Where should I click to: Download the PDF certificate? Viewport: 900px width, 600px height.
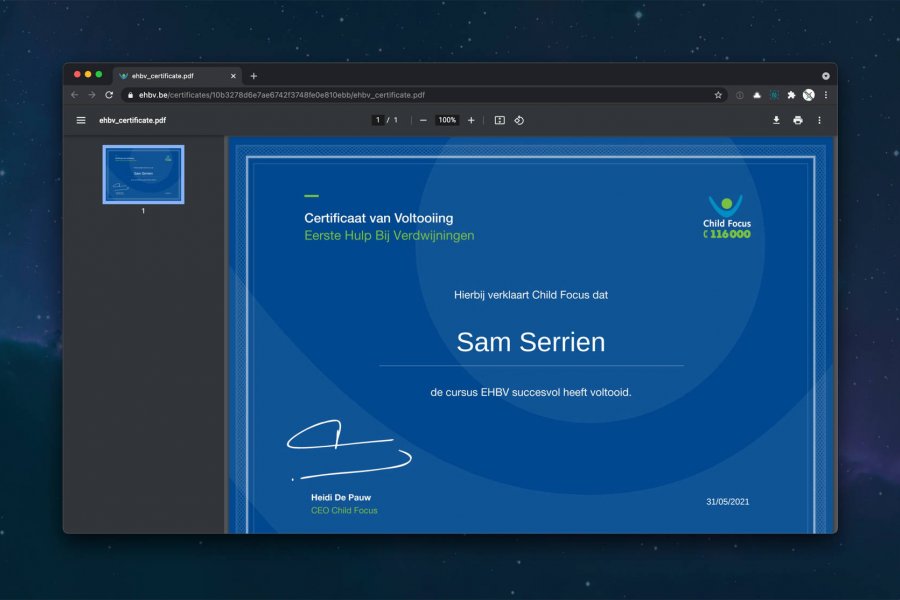776,120
